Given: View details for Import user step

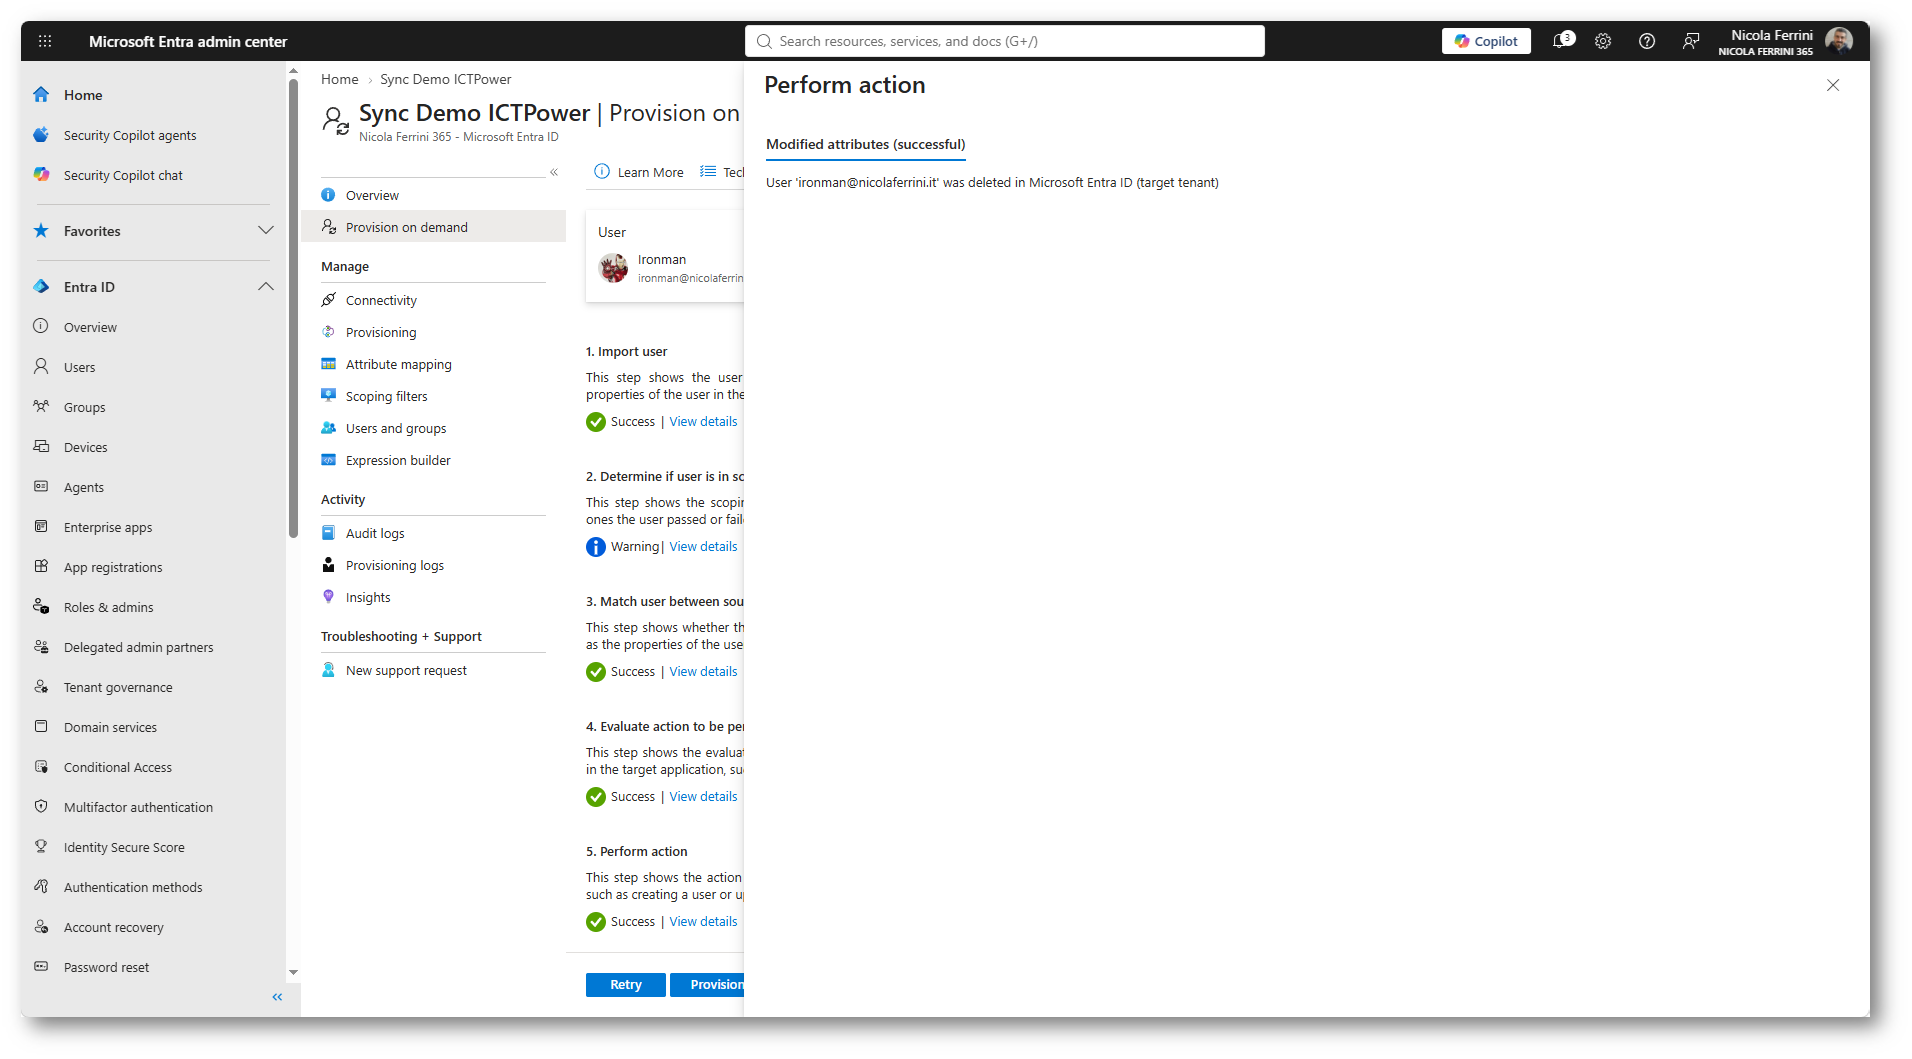Looking at the screenshot, I should [x=703, y=422].
